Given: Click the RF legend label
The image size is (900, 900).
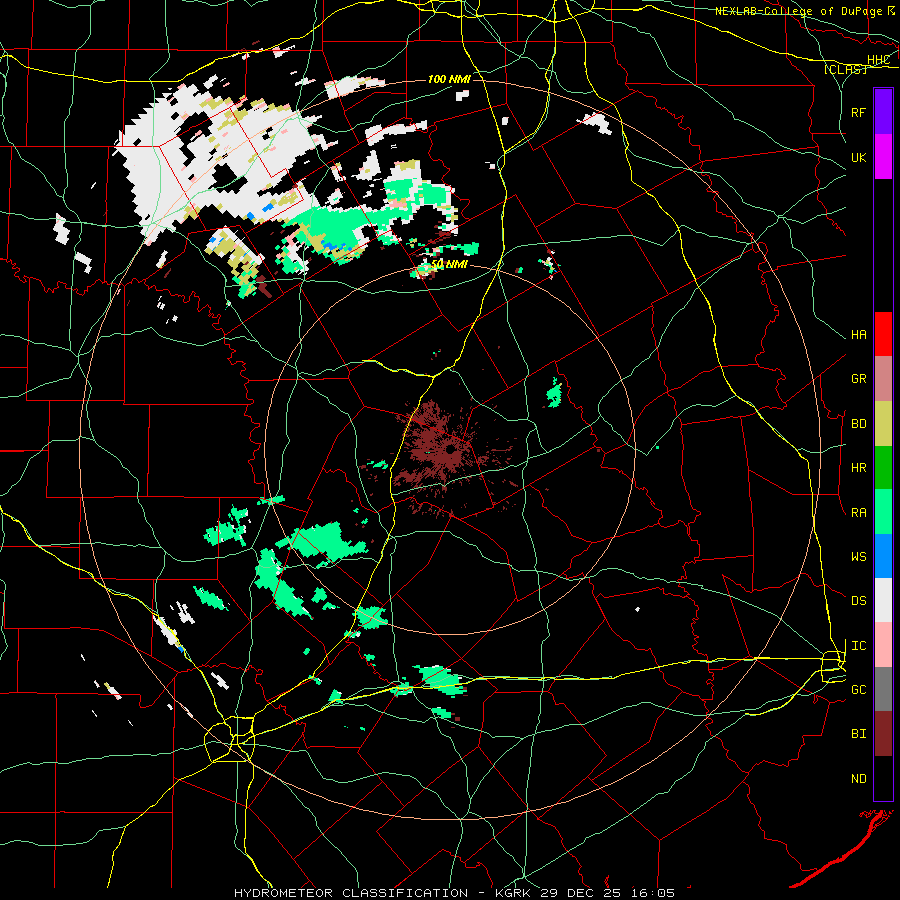Looking at the screenshot, I should (x=858, y=112).
